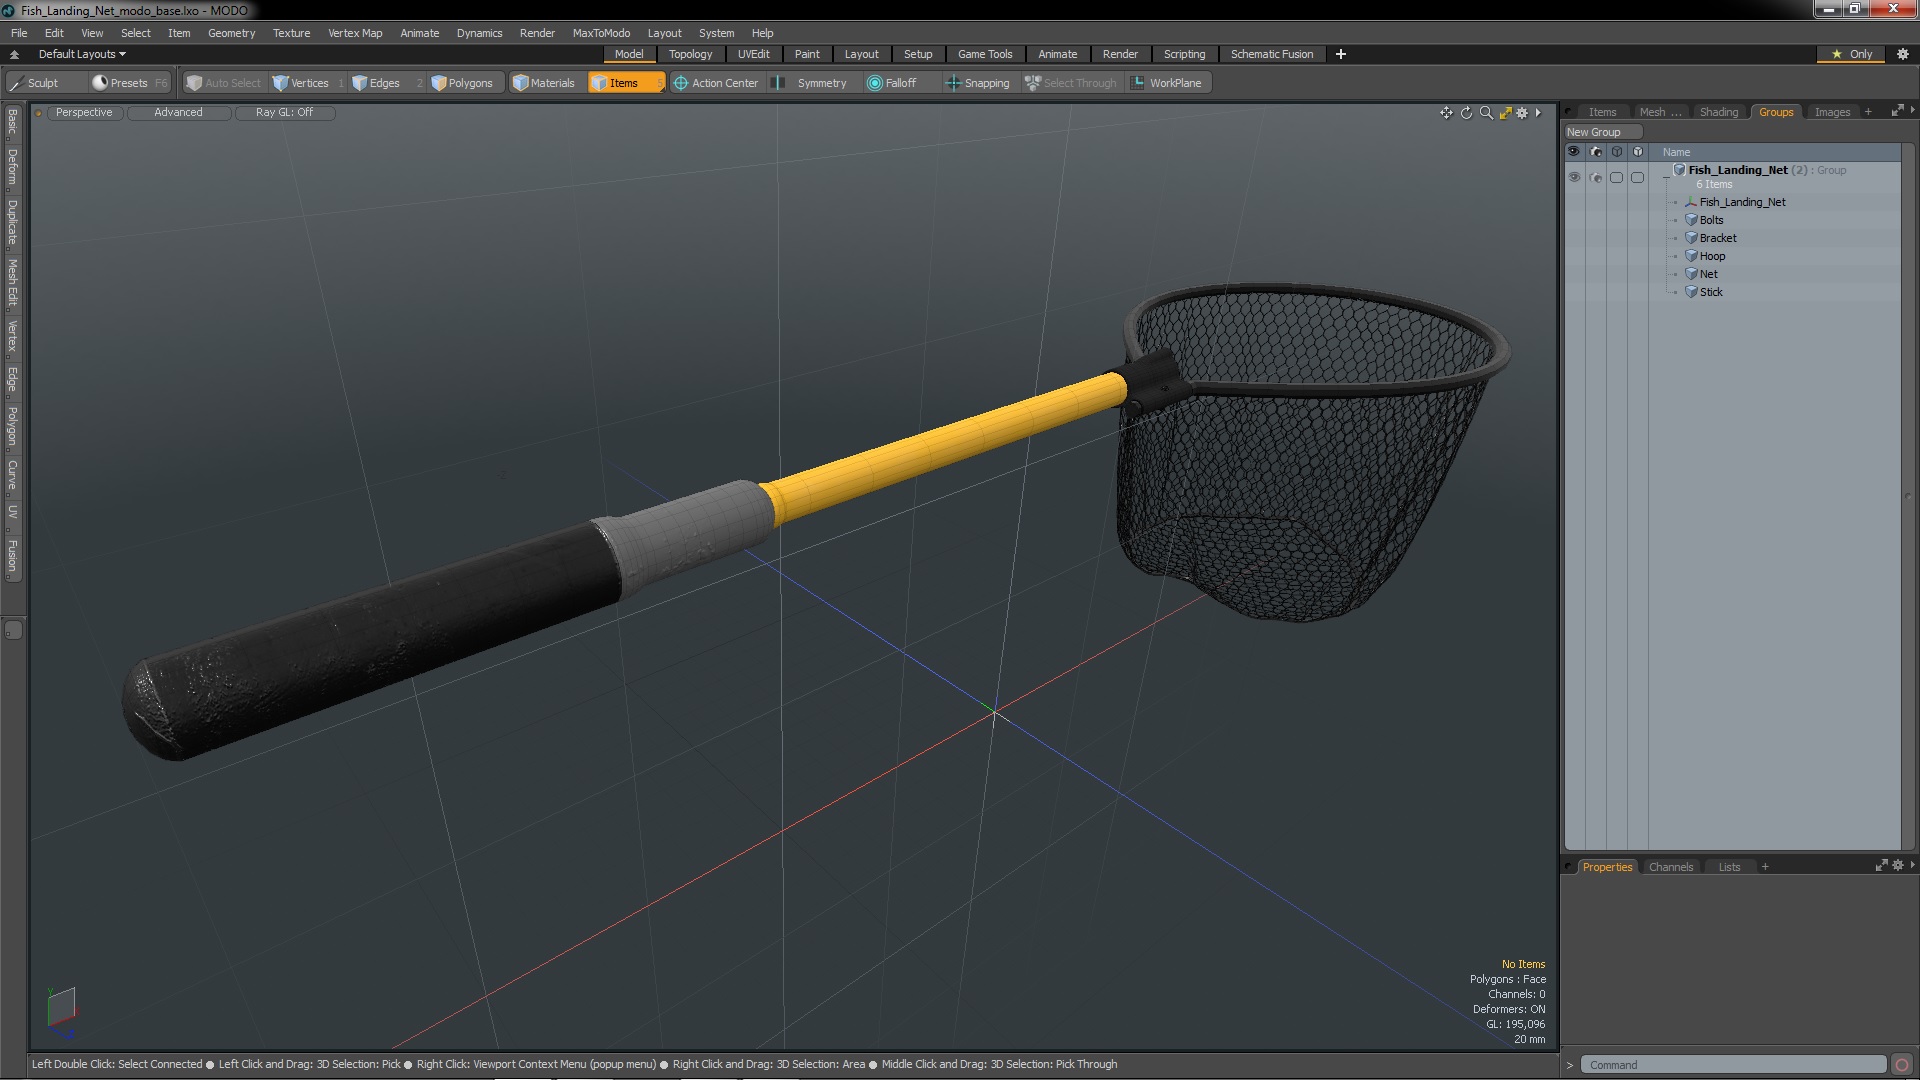Click the viewport rotate icon
The width and height of the screenshot is (1920, 1080).
click(1466, 113)
